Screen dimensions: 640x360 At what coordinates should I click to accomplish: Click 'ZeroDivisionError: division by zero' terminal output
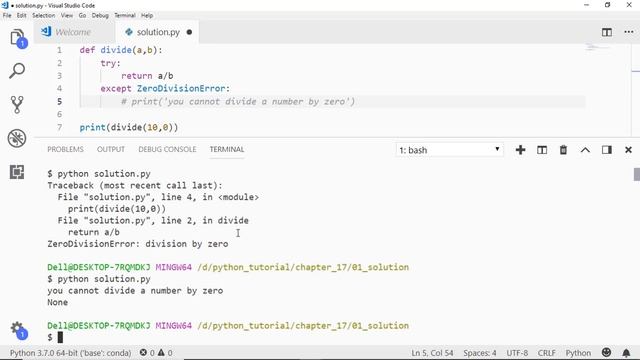(x=138, y=244)
